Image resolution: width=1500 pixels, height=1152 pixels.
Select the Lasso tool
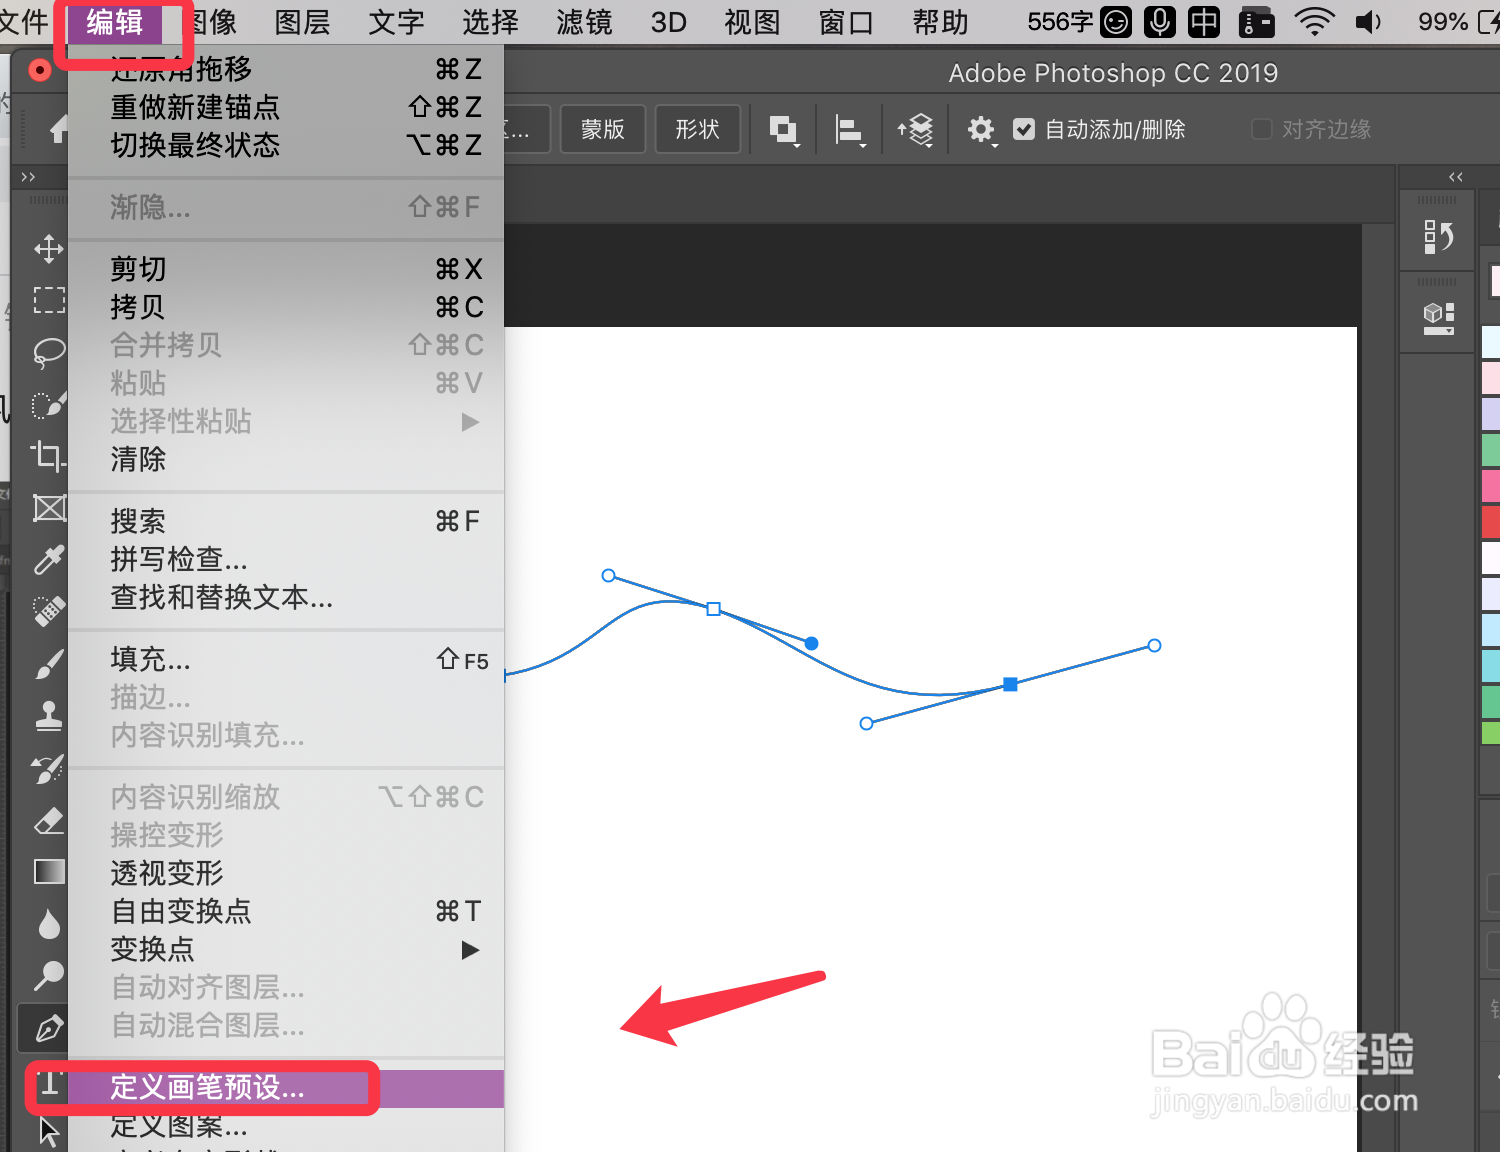[48, 352]
